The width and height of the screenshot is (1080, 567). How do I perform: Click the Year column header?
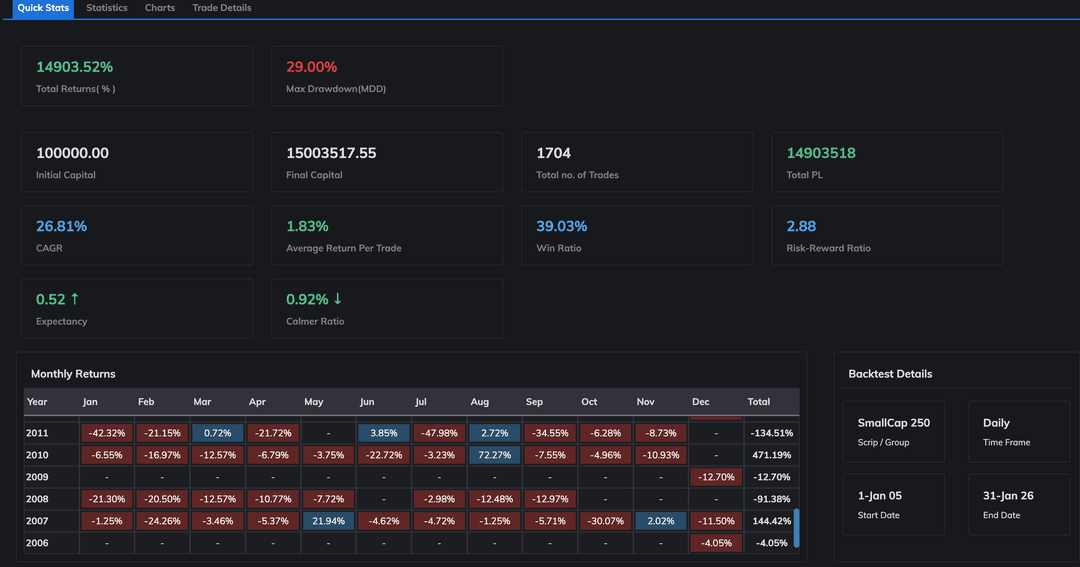tap(38, 402)
